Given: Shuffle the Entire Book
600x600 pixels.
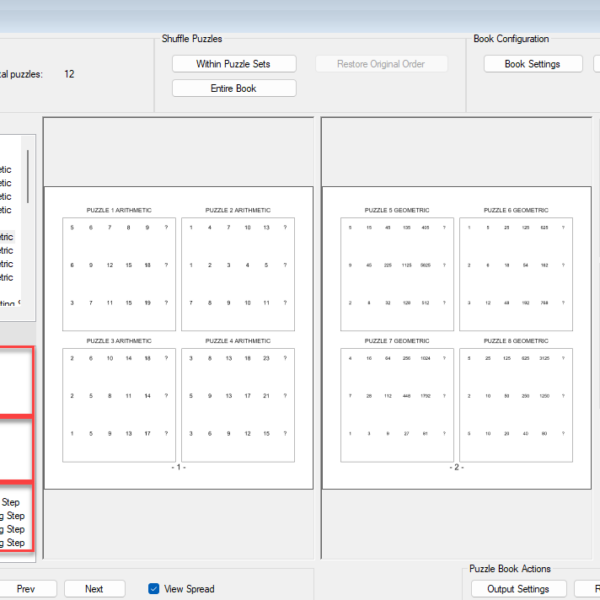Looking at the screenshot, I should (x=234, y=88).
